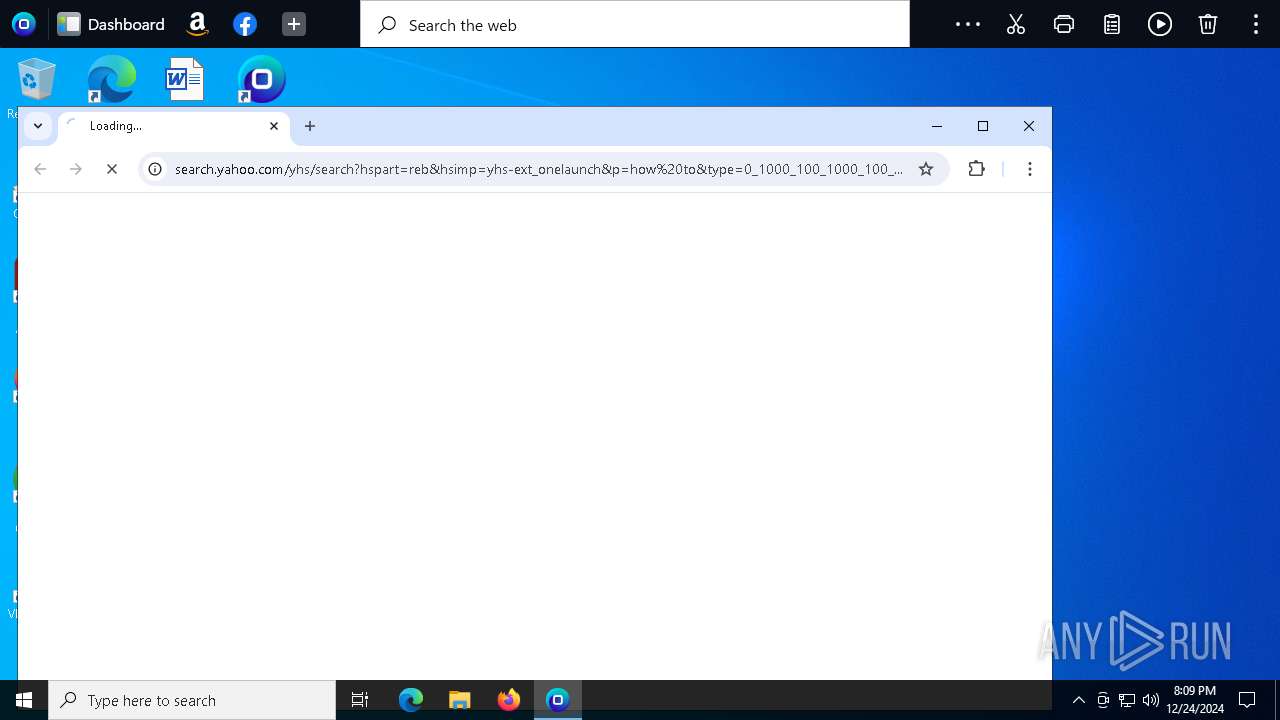The height and width of the screenshot is (720, 1280).
Task: Open Task View on taskbar
Action: click(x=360, y=700)
